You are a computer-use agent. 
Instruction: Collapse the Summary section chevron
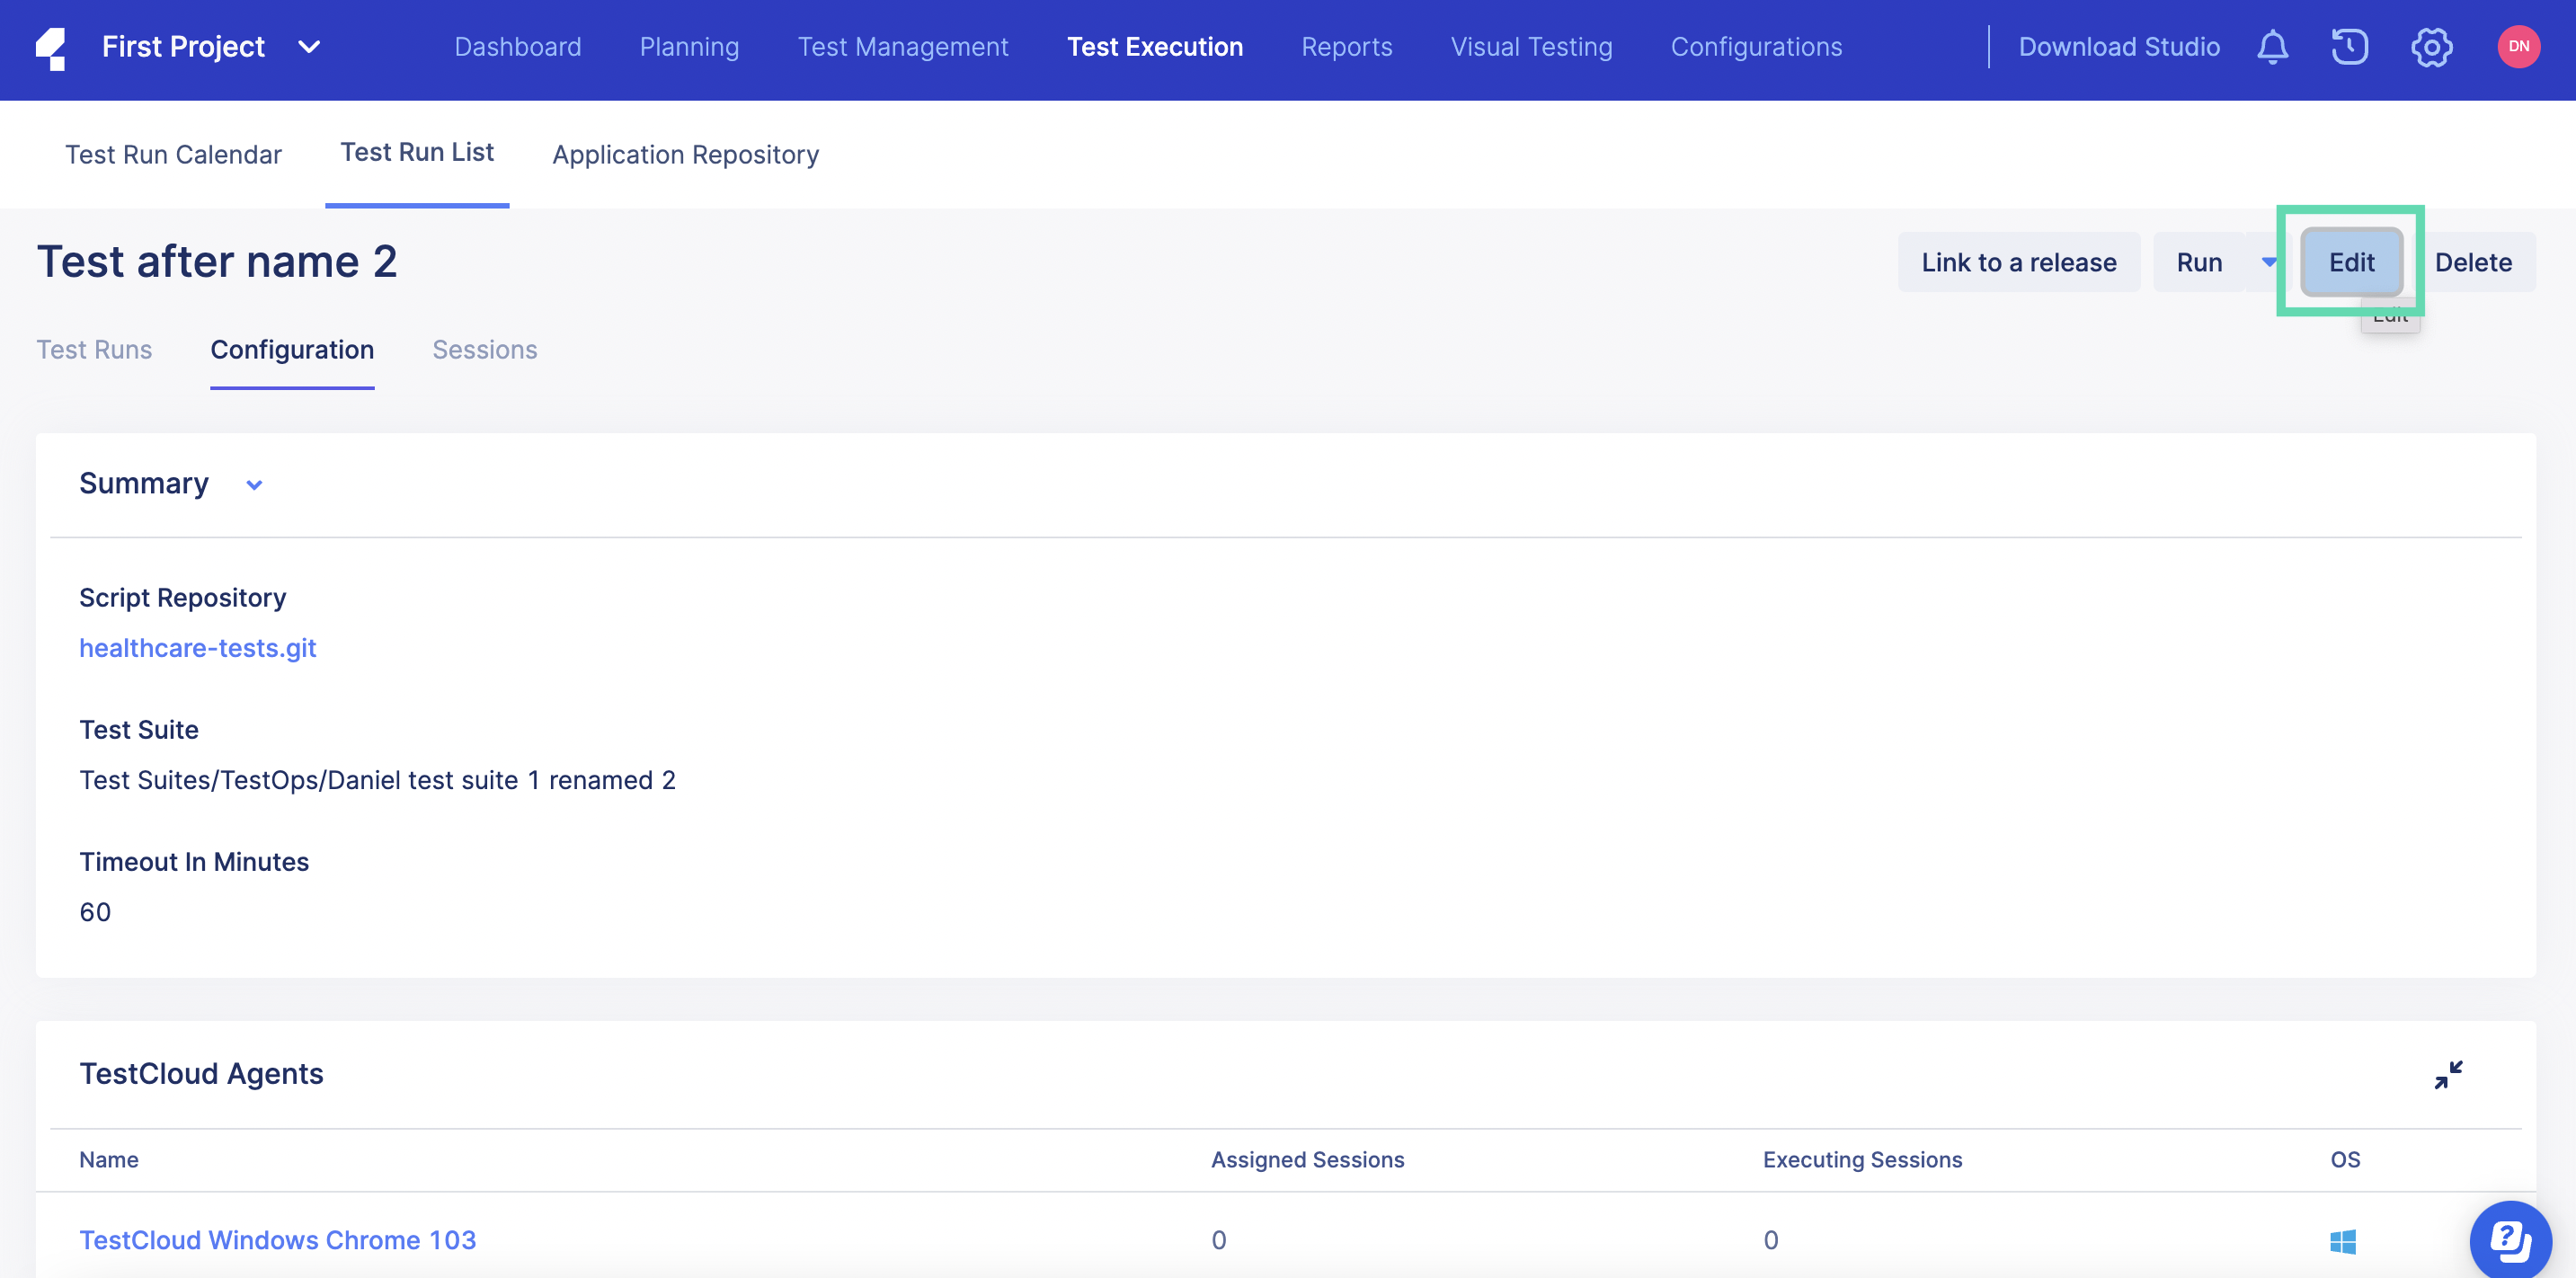254,485
